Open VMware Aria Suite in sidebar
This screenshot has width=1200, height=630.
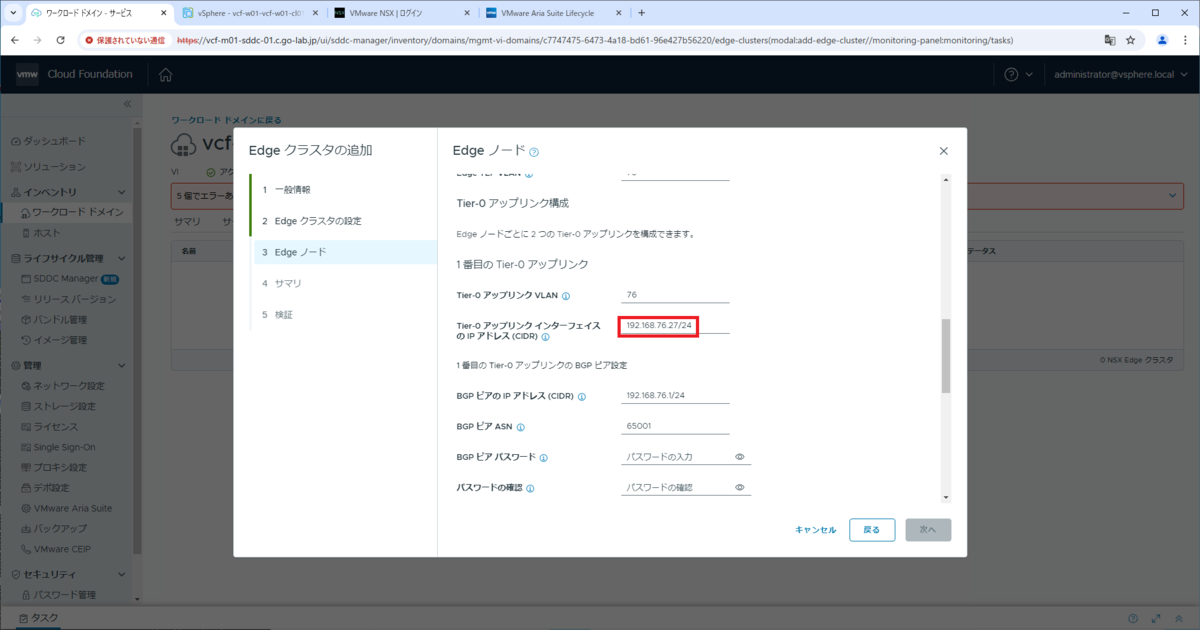[x=71, y=508]
